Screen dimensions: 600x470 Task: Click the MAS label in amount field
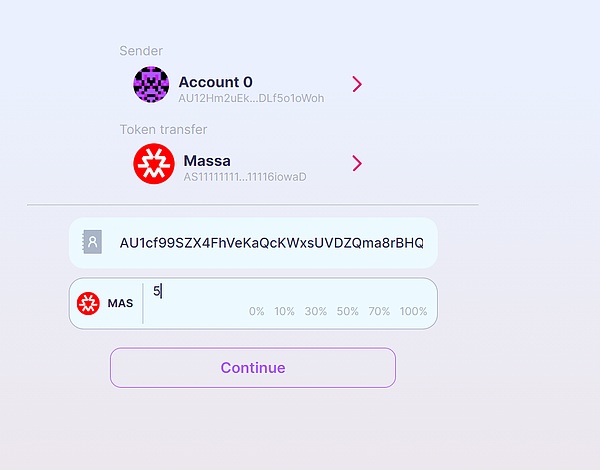pos(120,303)
